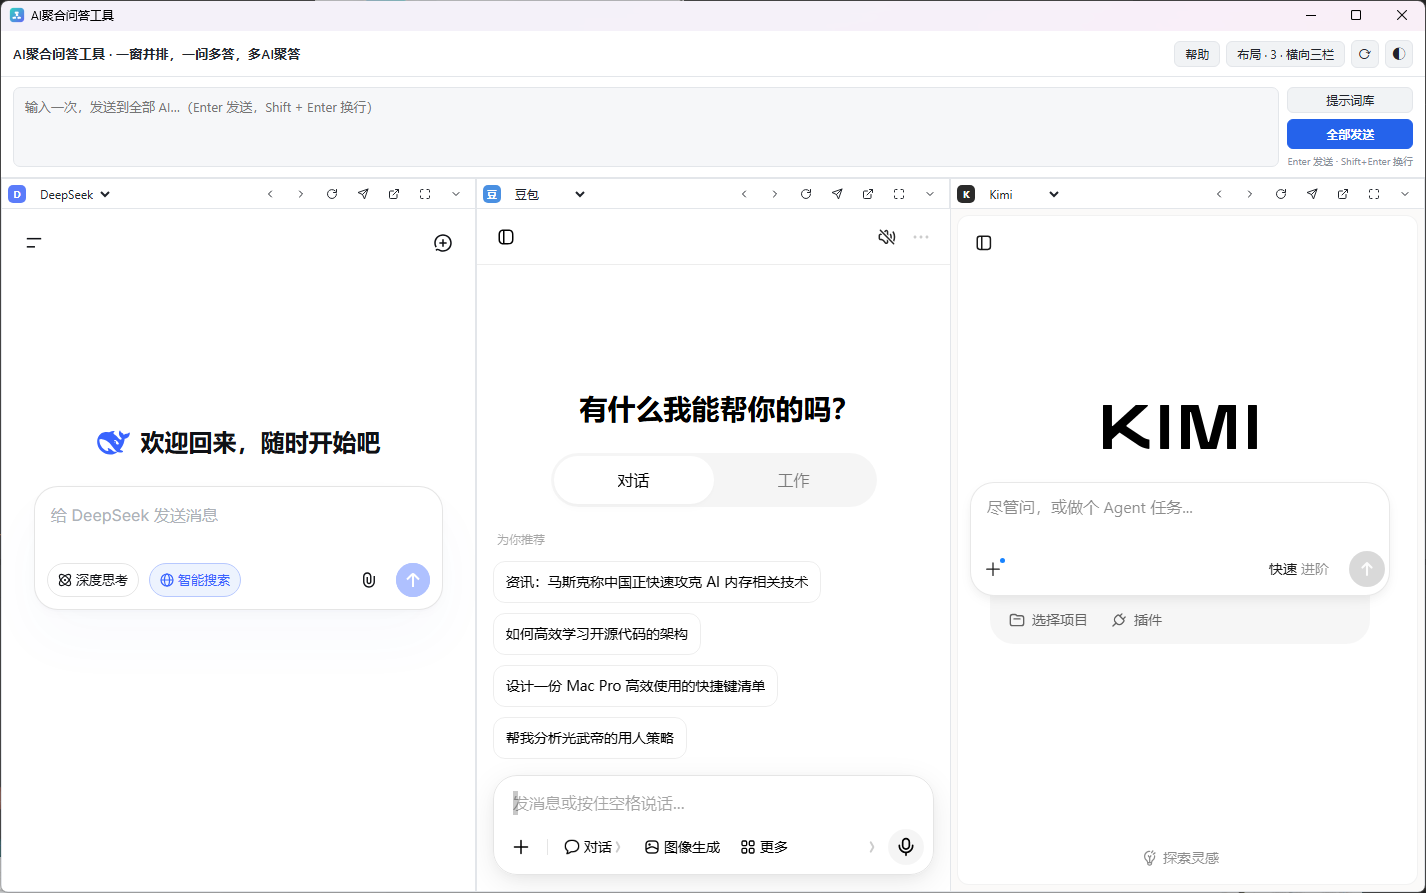Start a new DeepSeek chat
The height and width of the screenshot is (893, 1426).
point(443,243)
